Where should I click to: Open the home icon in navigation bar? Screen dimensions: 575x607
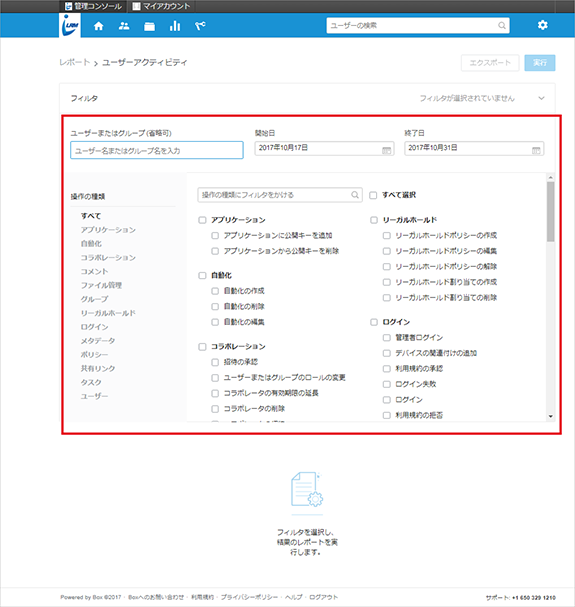99,26
